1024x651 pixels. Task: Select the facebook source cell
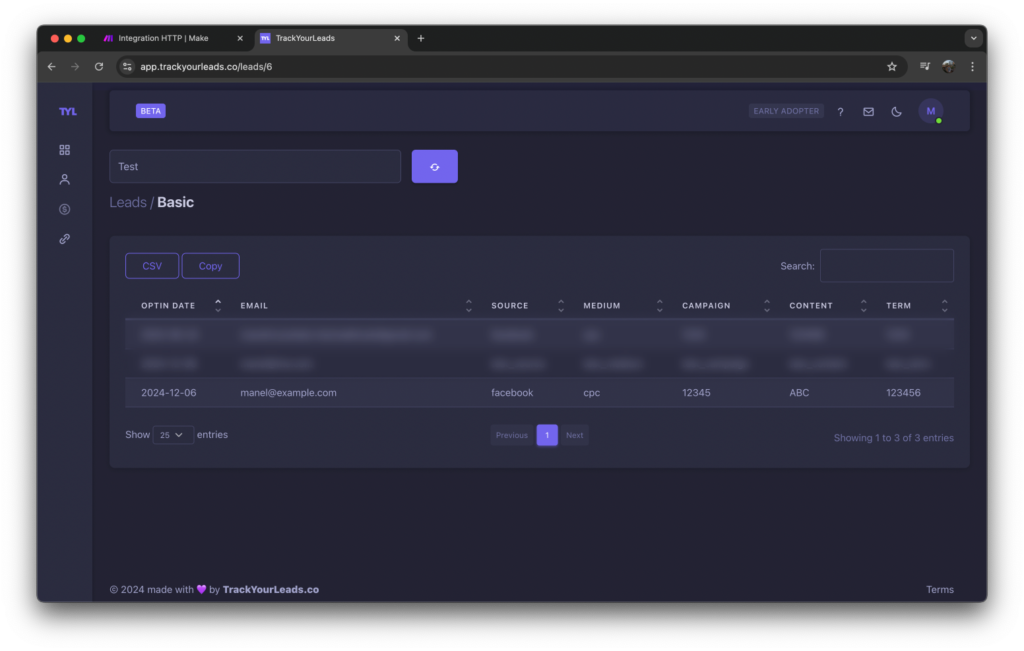(x=512, y=393)
